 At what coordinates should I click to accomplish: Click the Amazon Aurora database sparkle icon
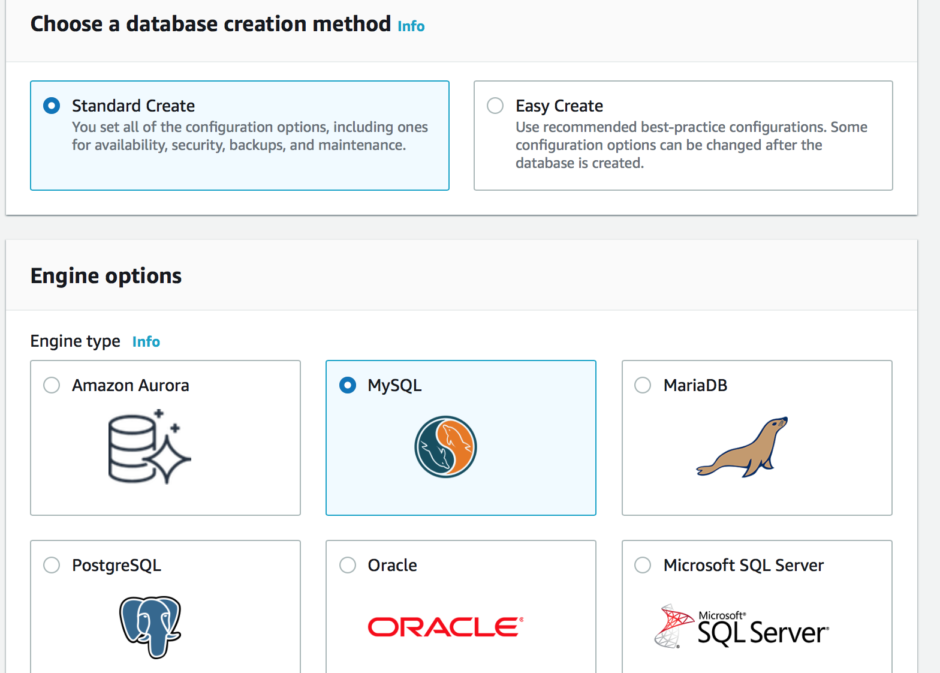tap(149, 446)
